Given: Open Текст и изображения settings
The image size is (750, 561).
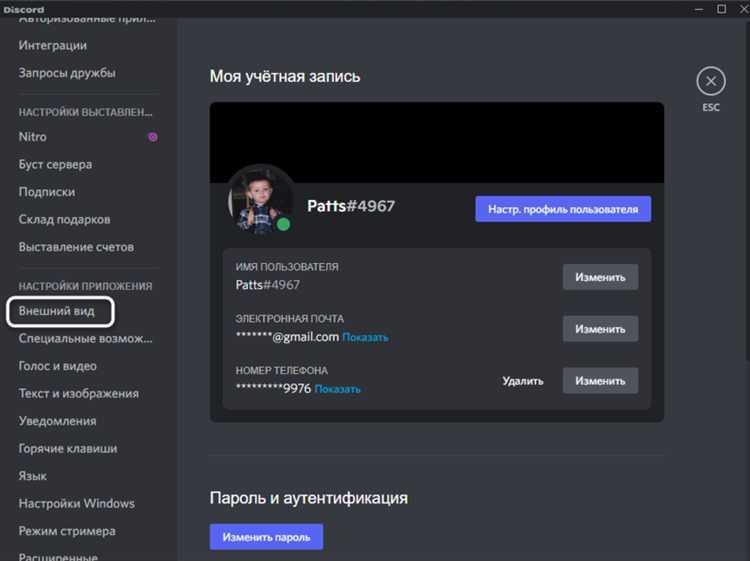Looking at the screenshot, I should coord(79,393).
